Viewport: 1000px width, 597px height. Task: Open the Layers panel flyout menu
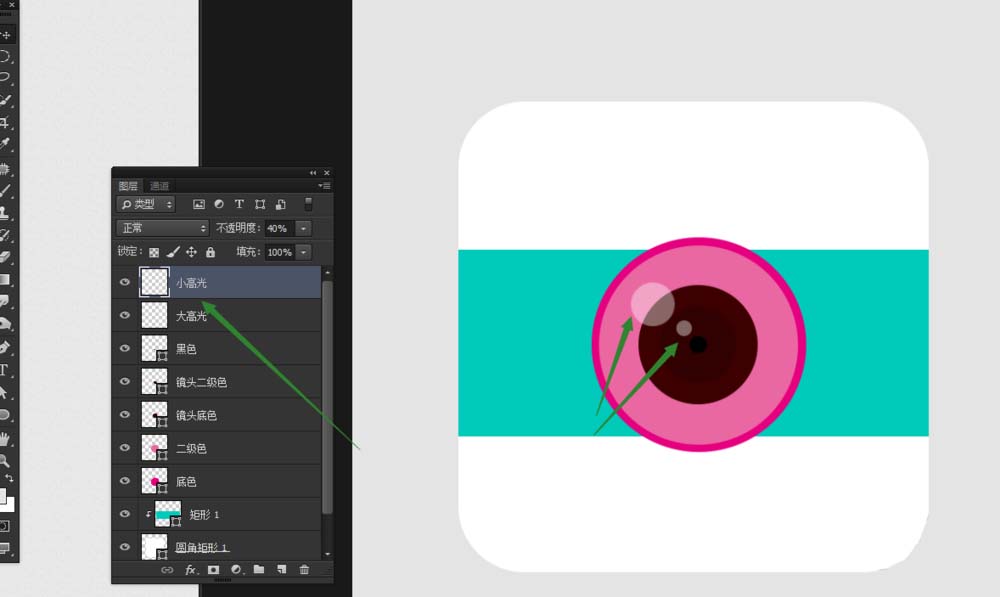(x=324, y=186)
